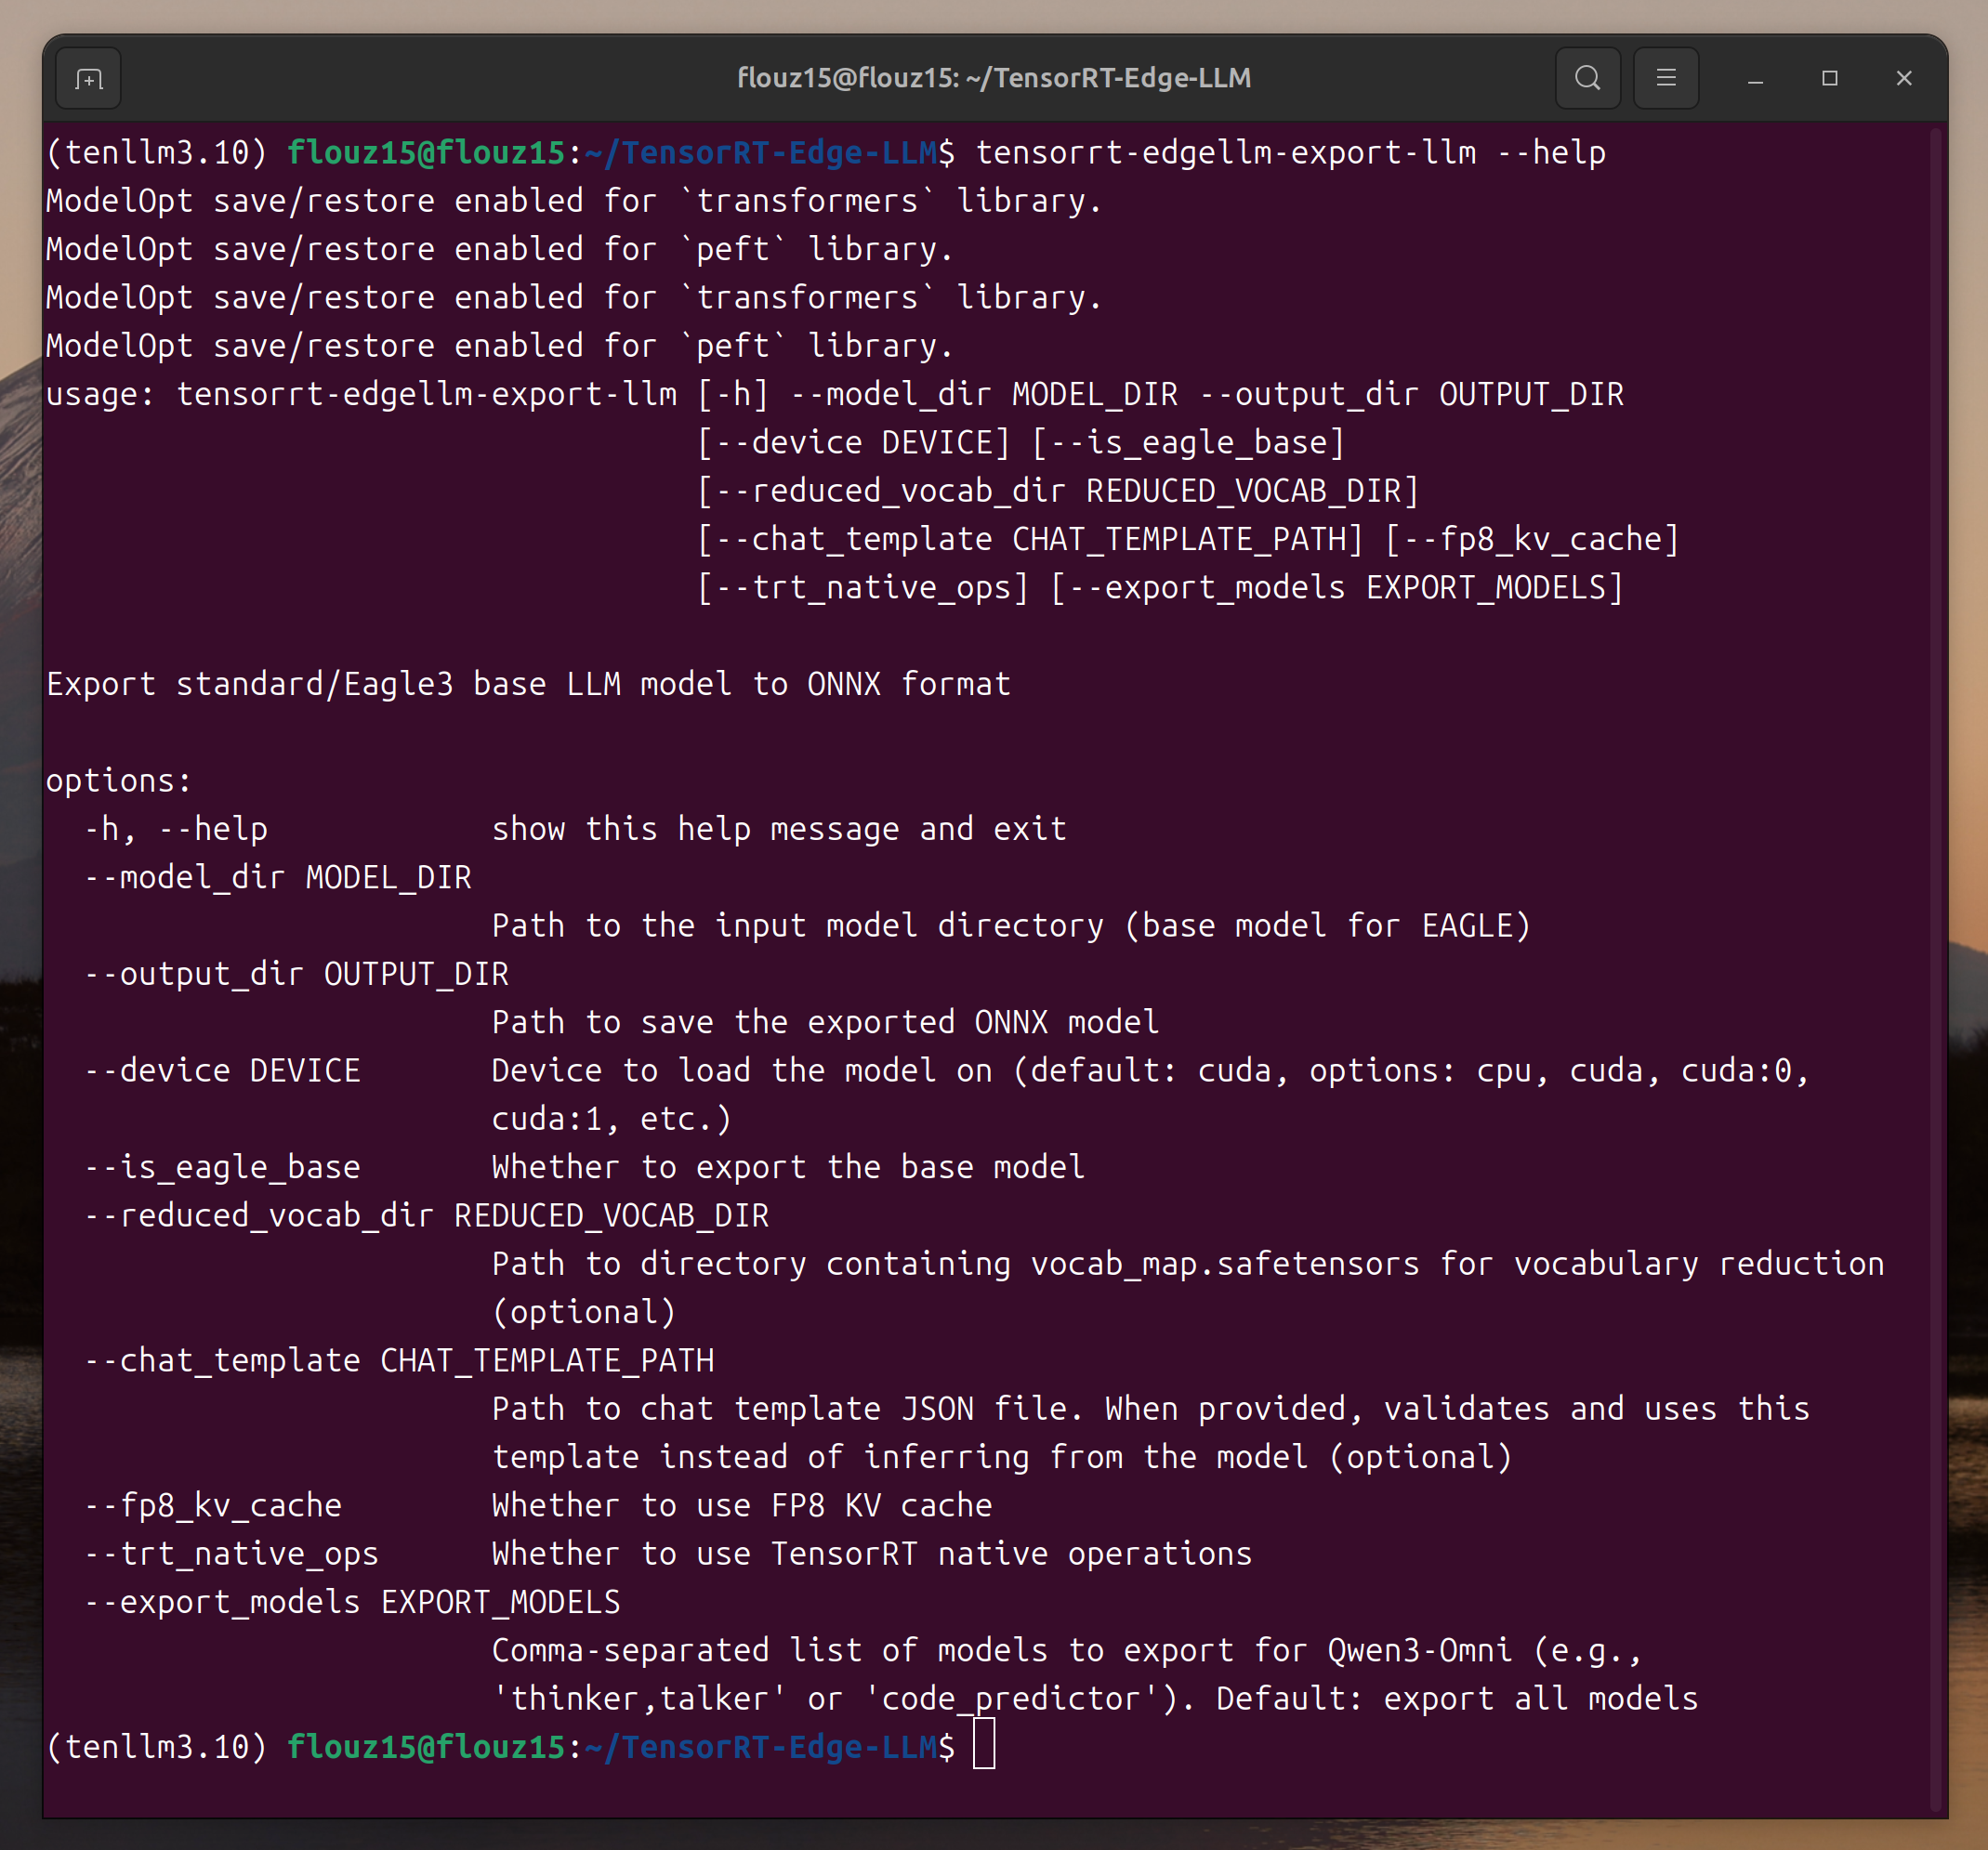Select "[--is_eagle_base]" in the usage block
1988x1850 pixels.
click(1189, 443)
